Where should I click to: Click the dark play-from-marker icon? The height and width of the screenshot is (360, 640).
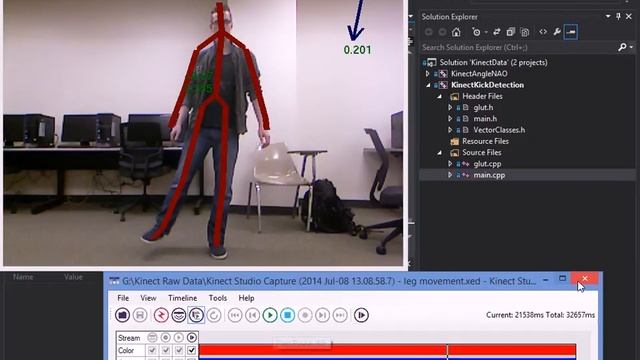point(361,315)
